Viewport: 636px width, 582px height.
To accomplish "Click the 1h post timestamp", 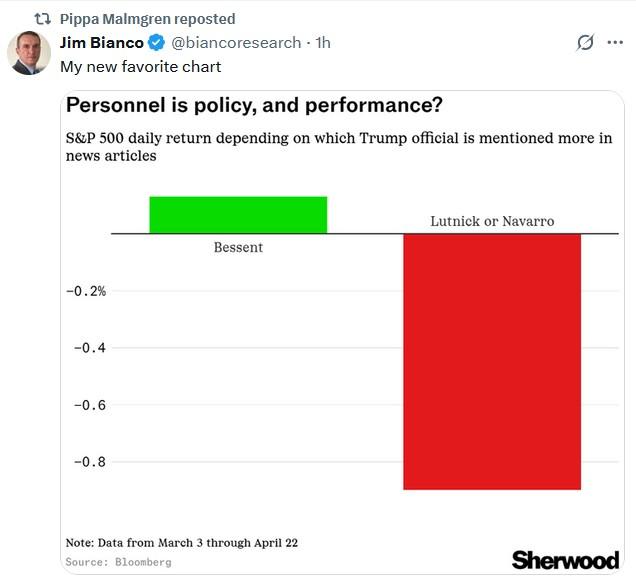I will tap(323, 43).
